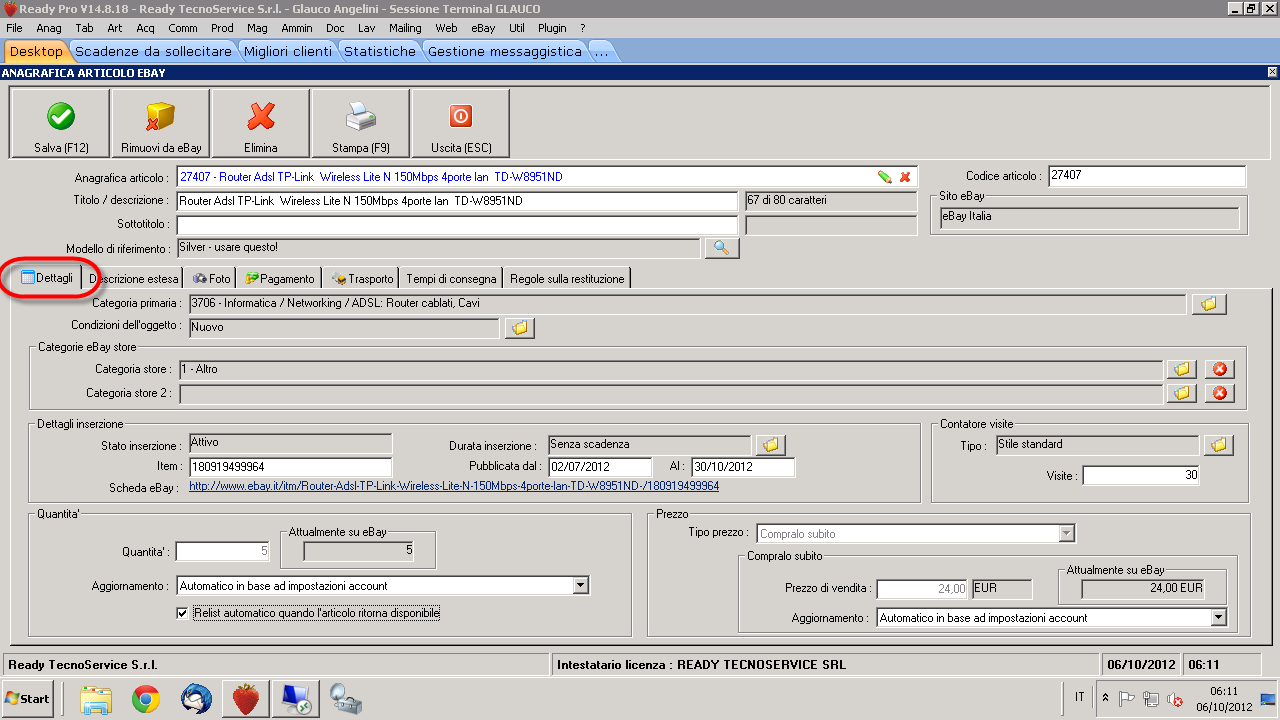Open Thunderbird from the taskbar
Viewport: 1280px width, 720px height.
click(x=196, y=699)
